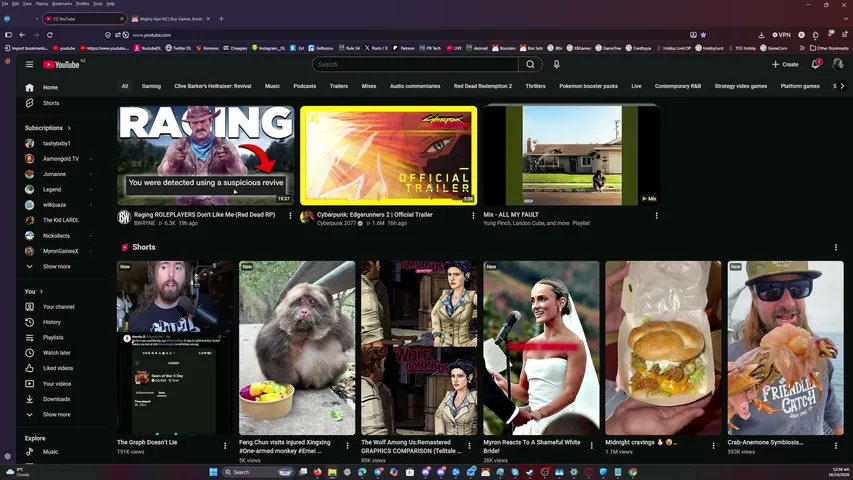Open a new browser tab

[221, 19]
